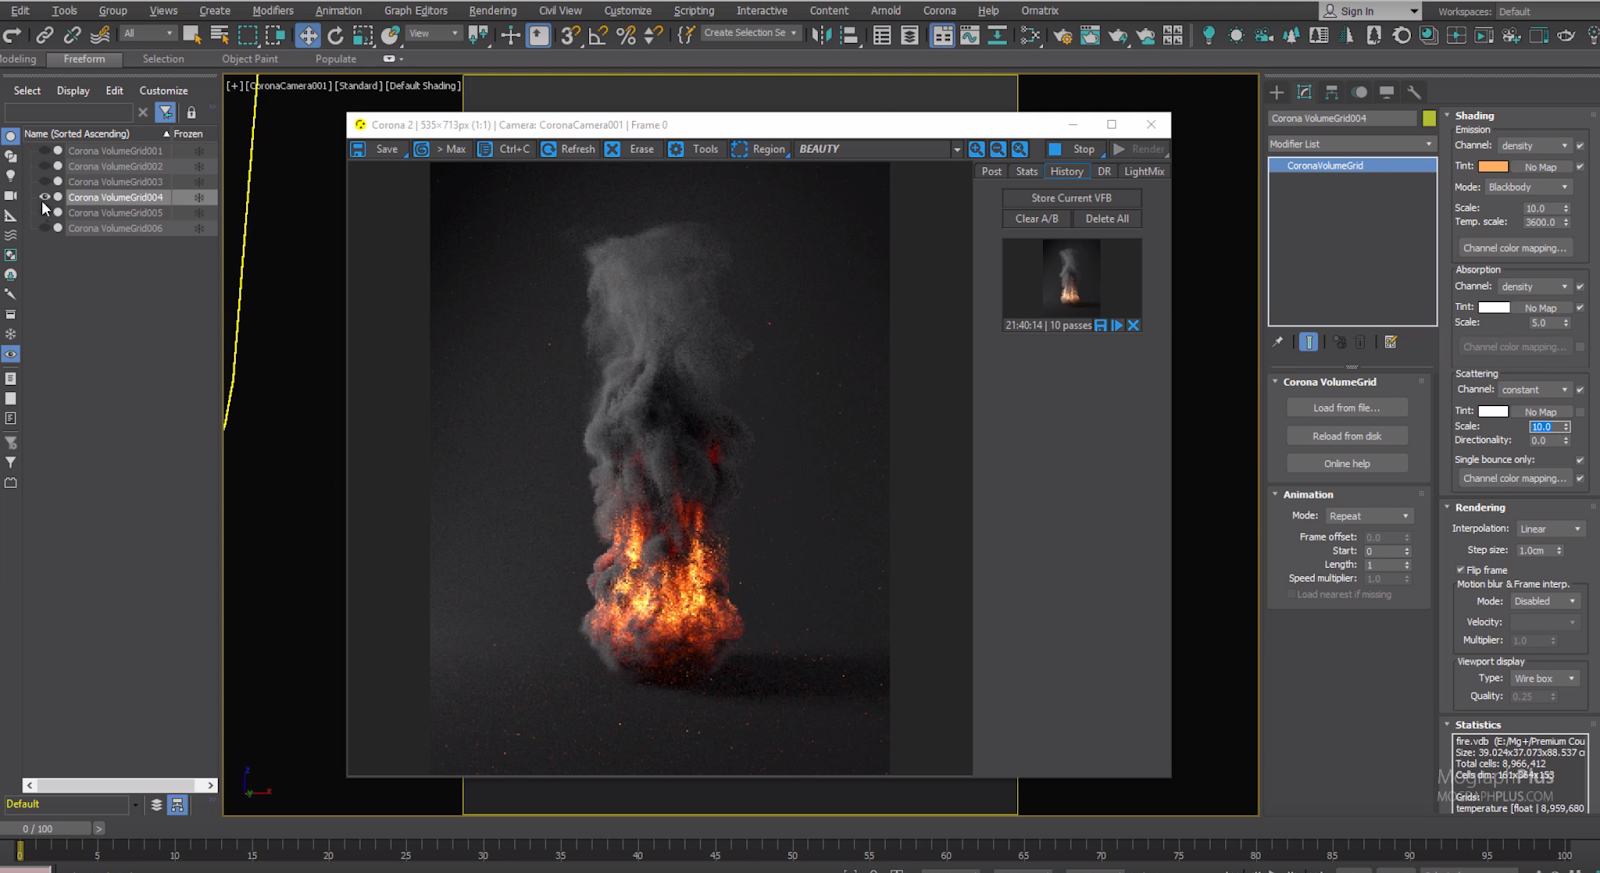Open the emission Mode Blackbody dropdown

[1529, 187]
